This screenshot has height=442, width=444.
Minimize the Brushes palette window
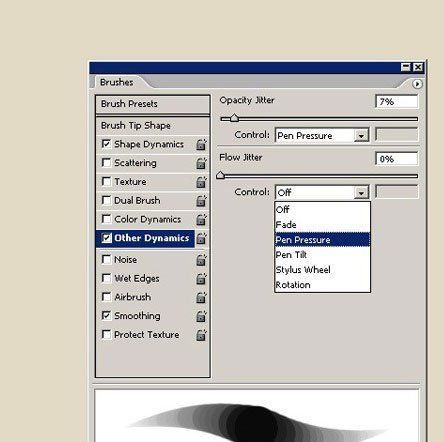coord(406,67)
